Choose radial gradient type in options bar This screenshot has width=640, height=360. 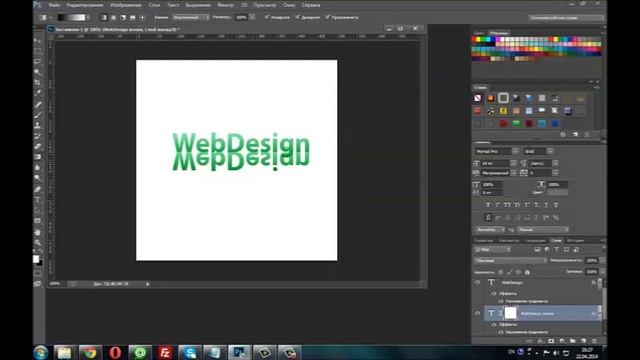[113, 18]
